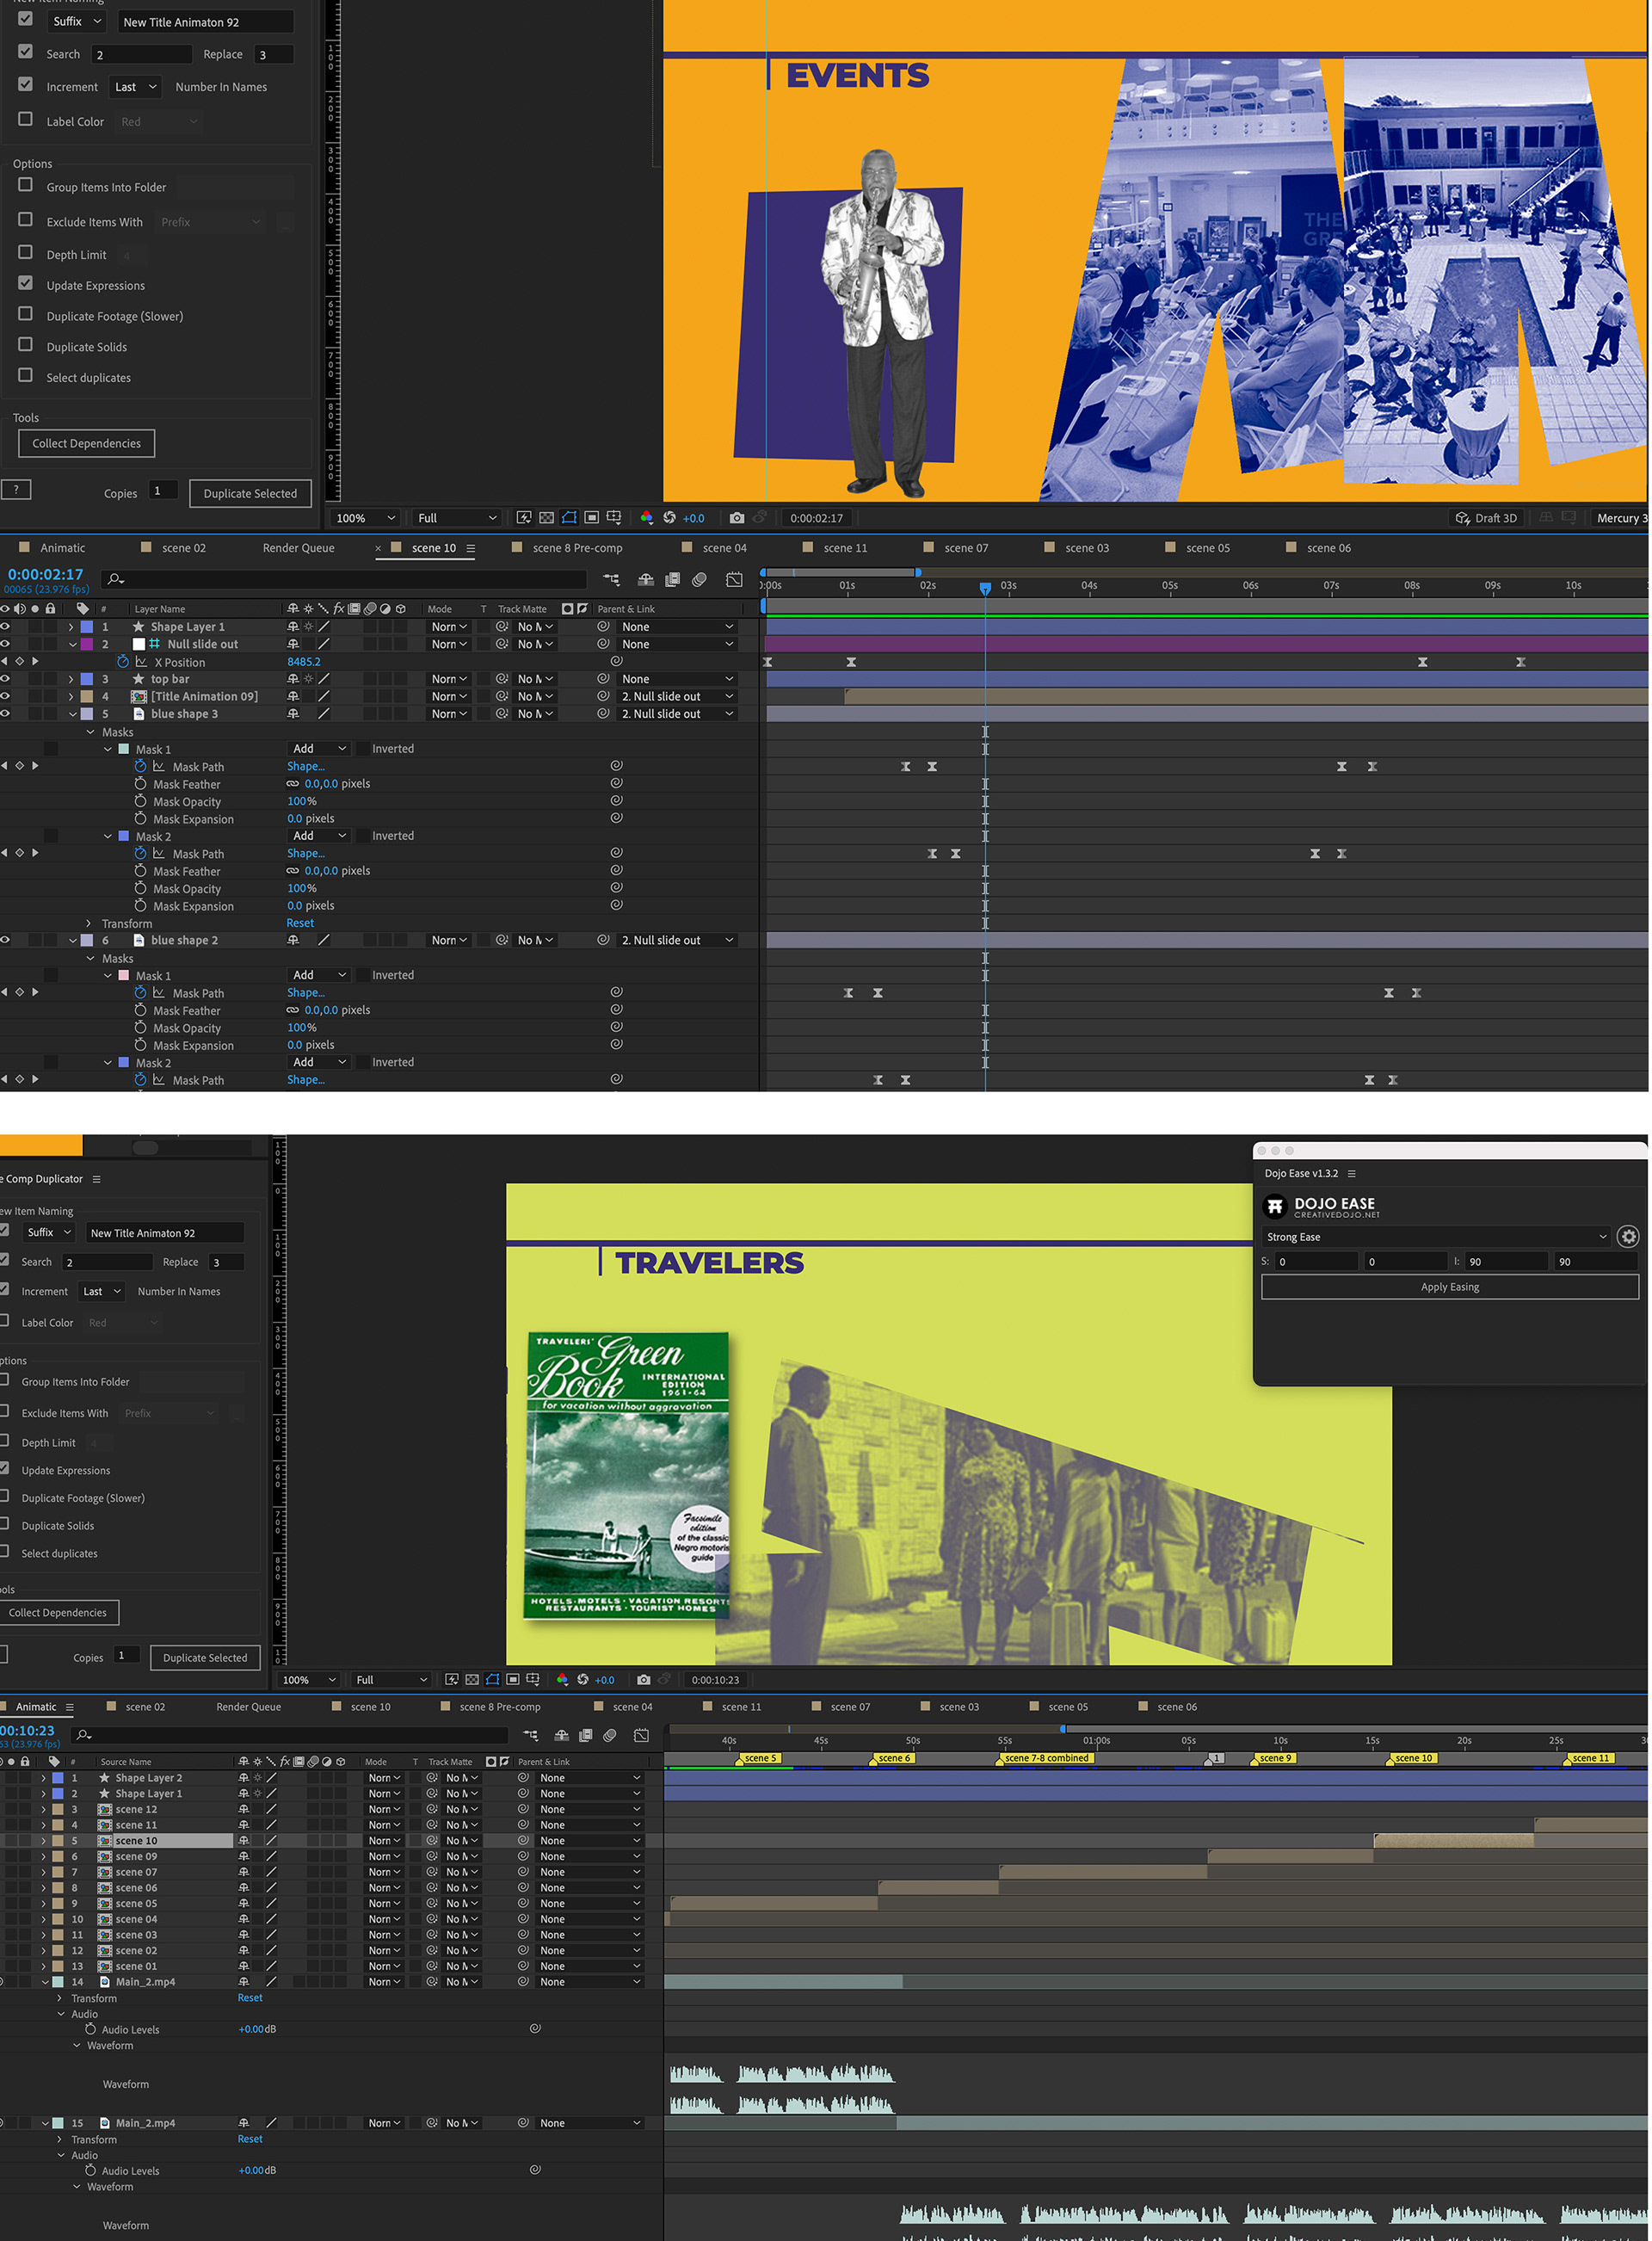Screen dimensions: 1652x2241
Task: Click Reset for blue shape 3 Transform
Action: (300, 923)
